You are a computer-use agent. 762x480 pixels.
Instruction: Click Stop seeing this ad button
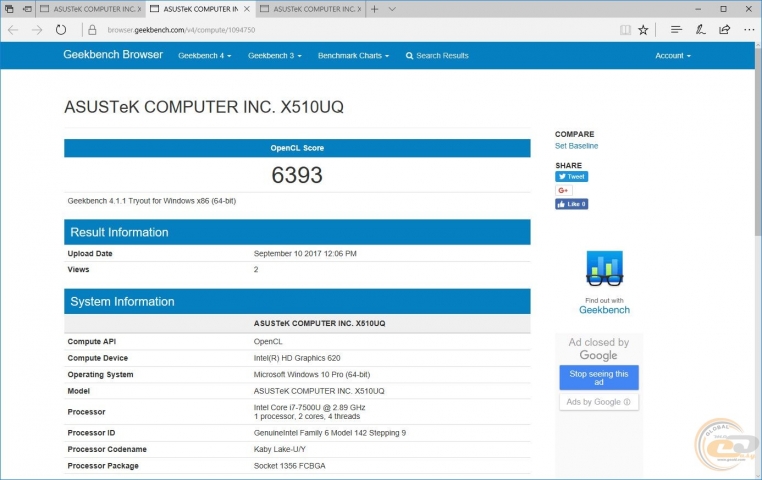[599, 377]
